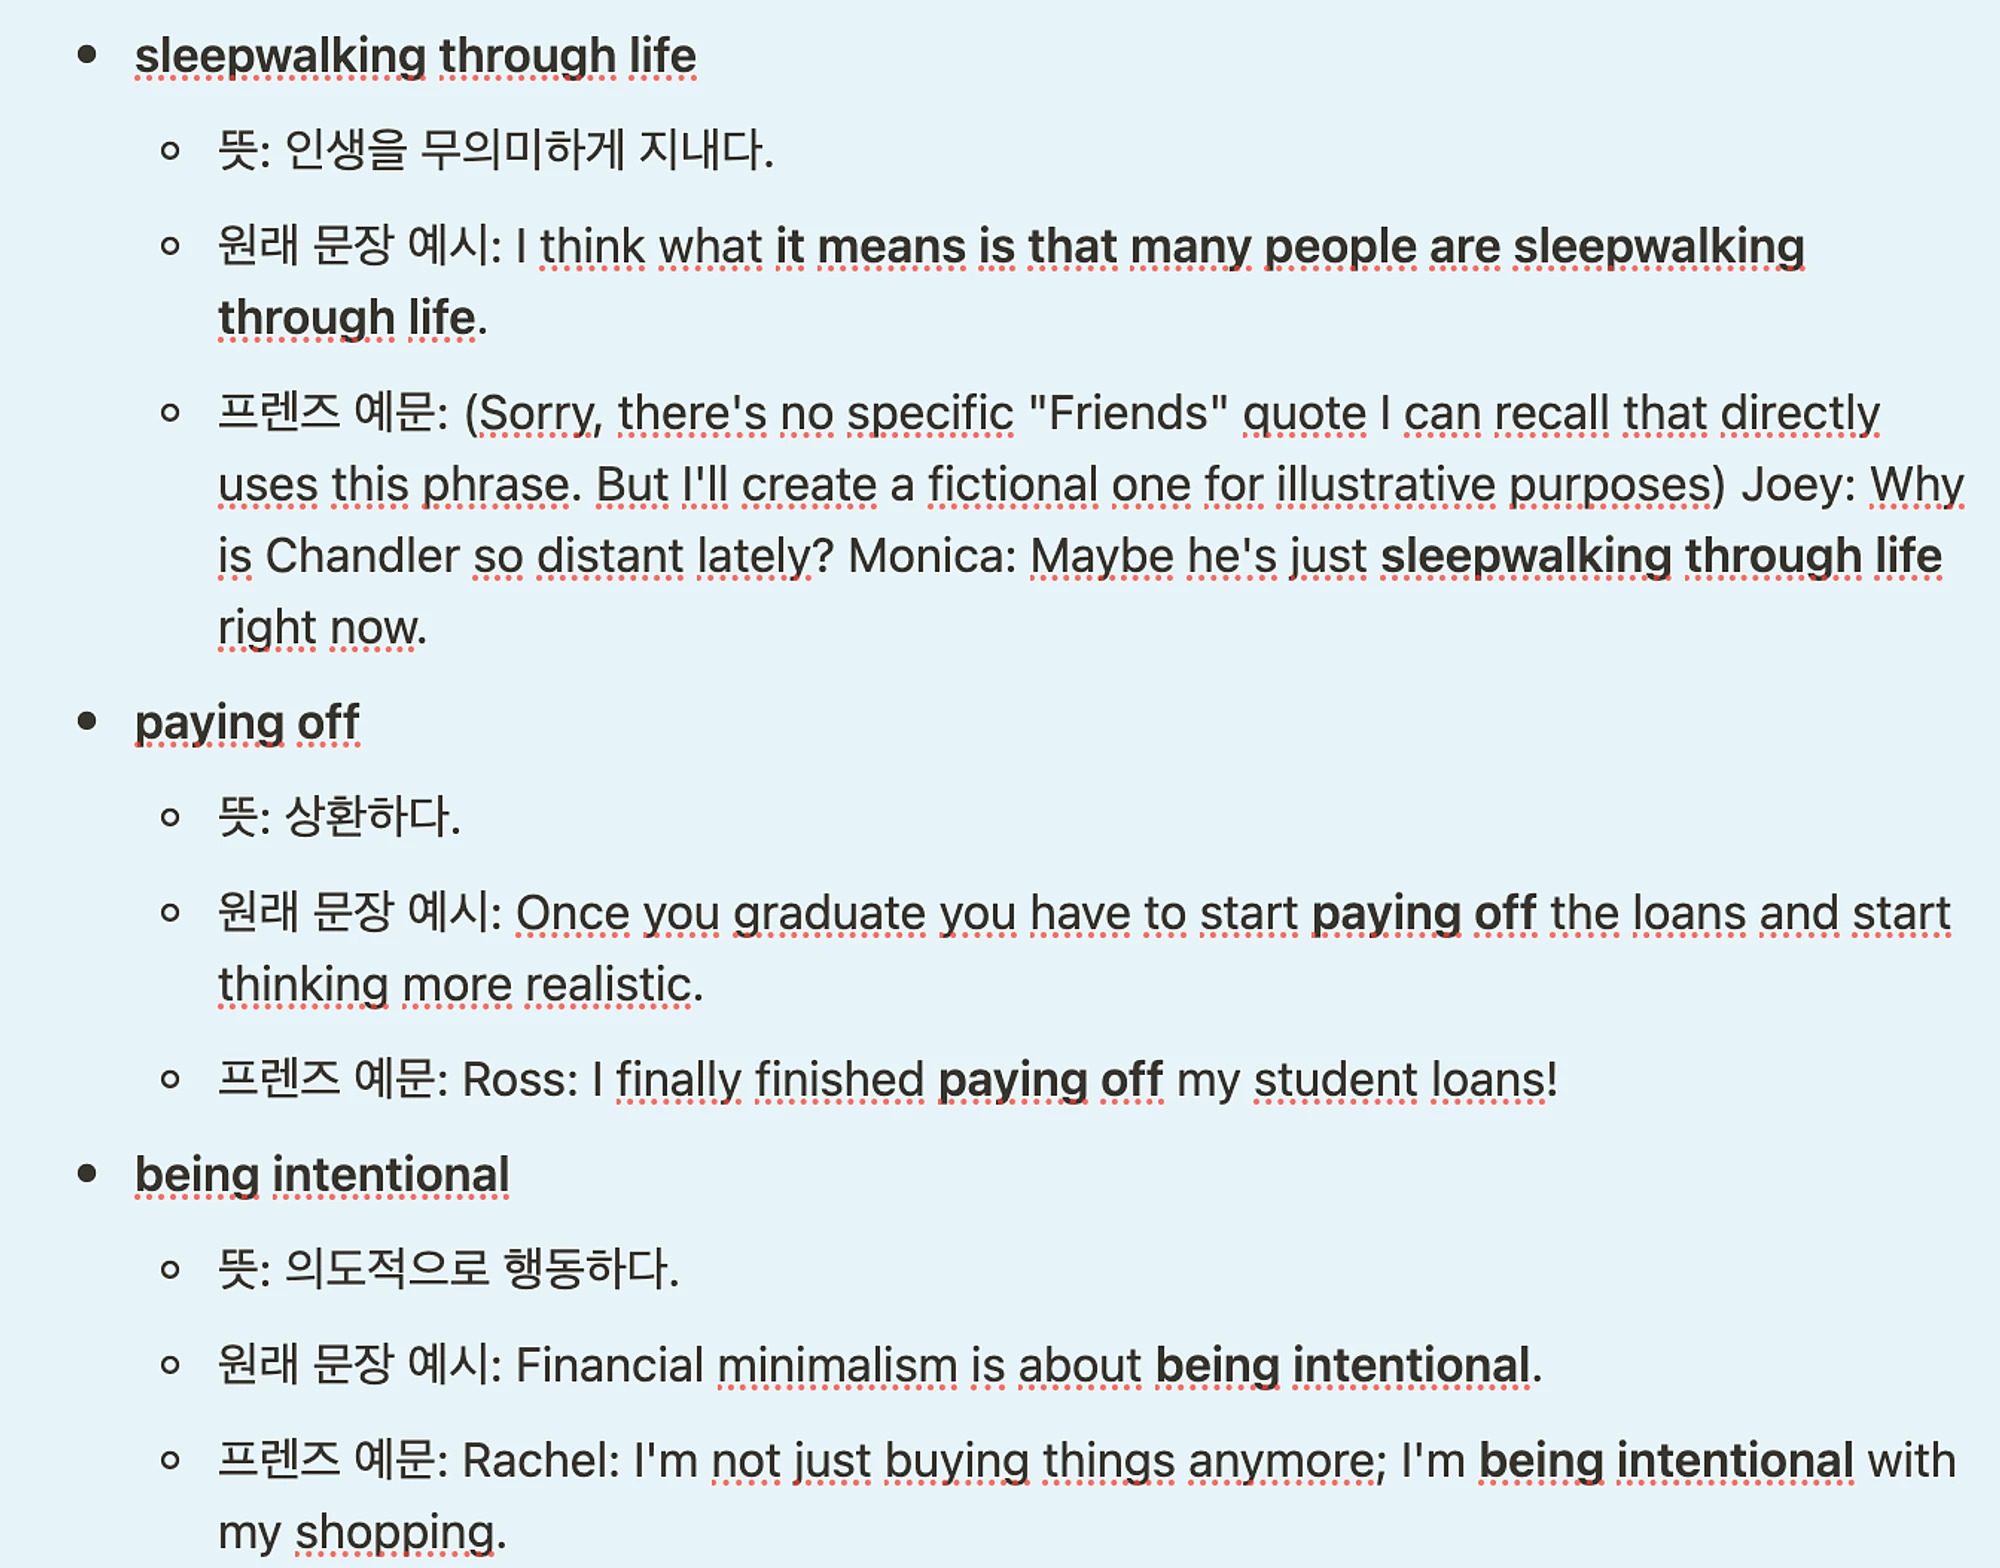Click the '뜻: 상환하다.' line
The image size is (2000, 1568).
(340, 816)
